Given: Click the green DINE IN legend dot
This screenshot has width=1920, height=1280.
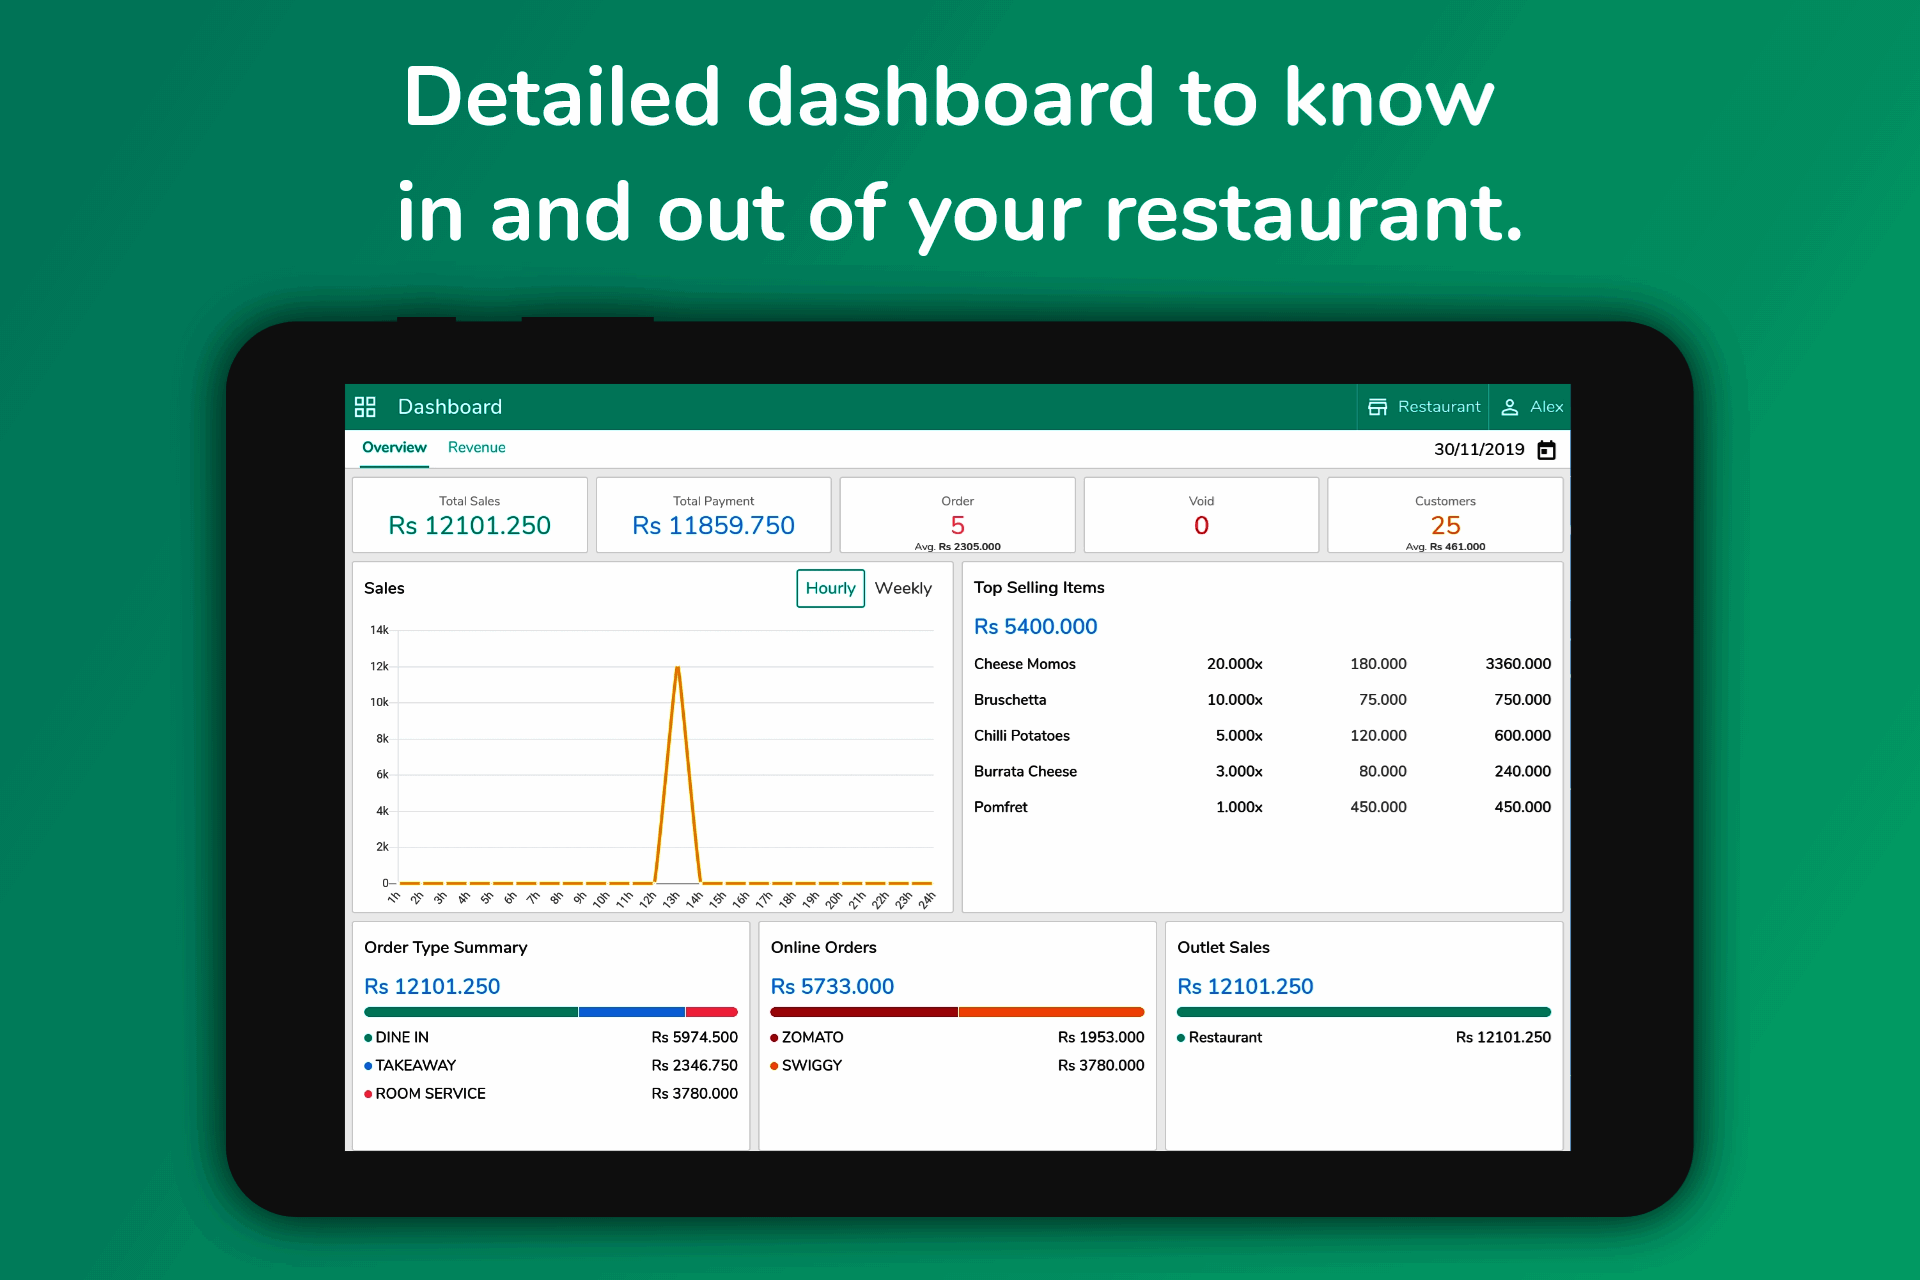Looking at the screenshot, I should click(x=368, y=1038).
